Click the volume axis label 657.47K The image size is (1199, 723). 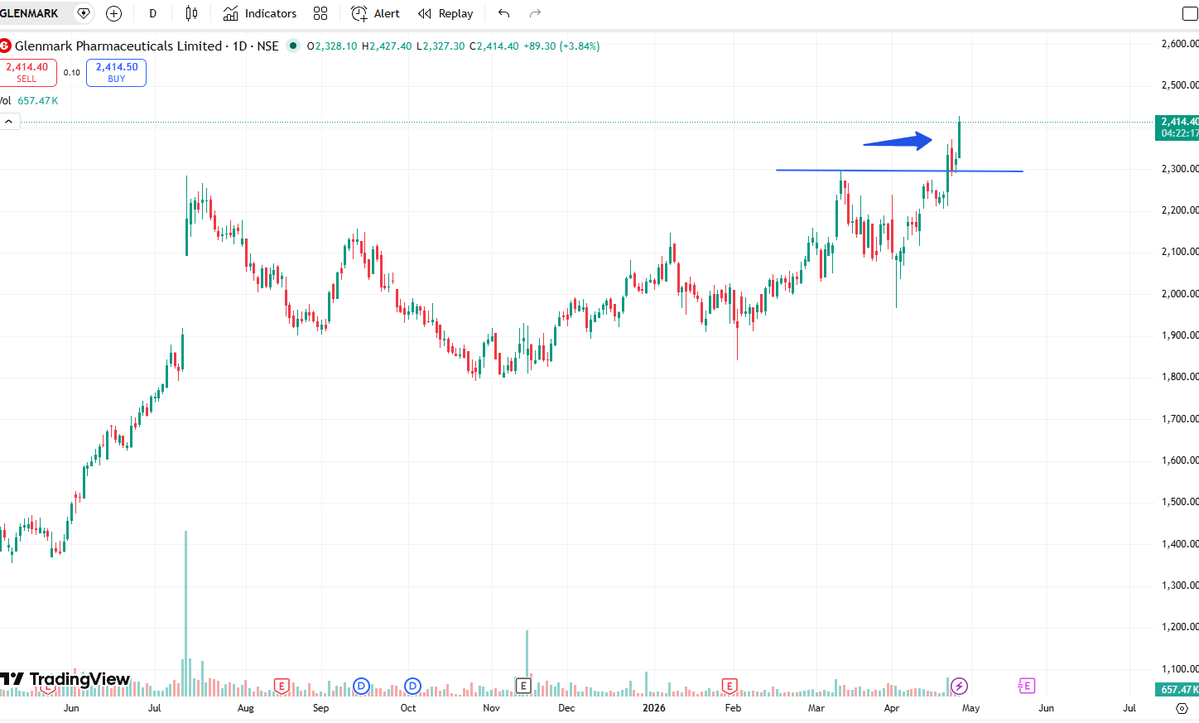[x=1178, y=689]
